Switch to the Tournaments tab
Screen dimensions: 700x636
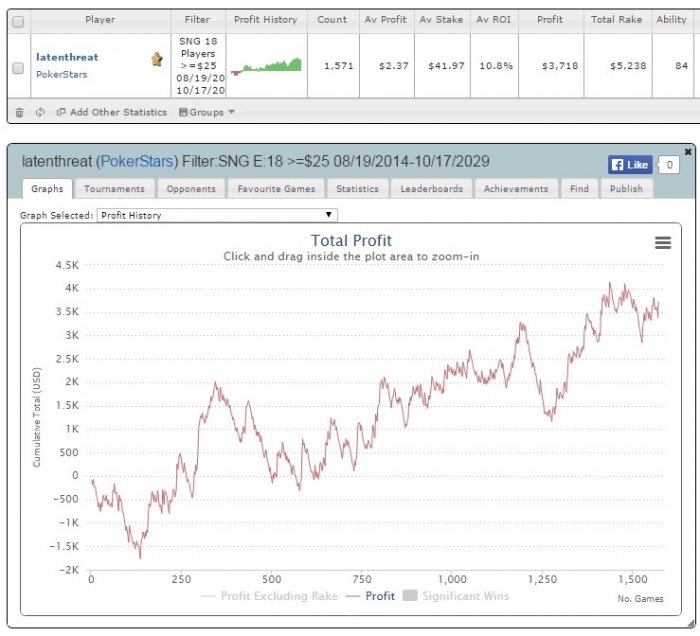pos(114,189)
